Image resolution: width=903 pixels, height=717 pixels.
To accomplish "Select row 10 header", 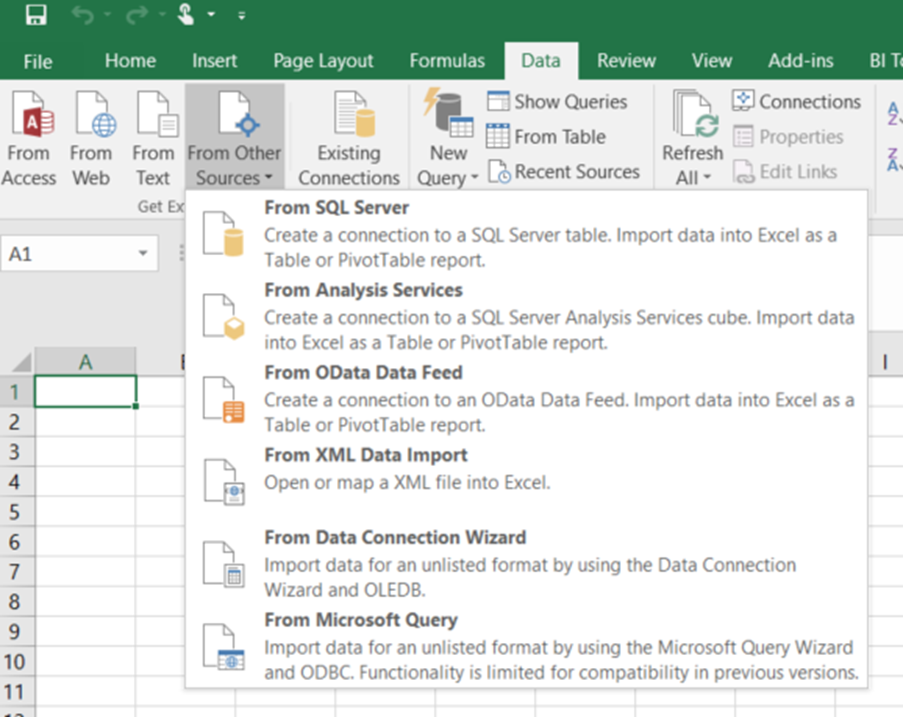I will [15, 661].
